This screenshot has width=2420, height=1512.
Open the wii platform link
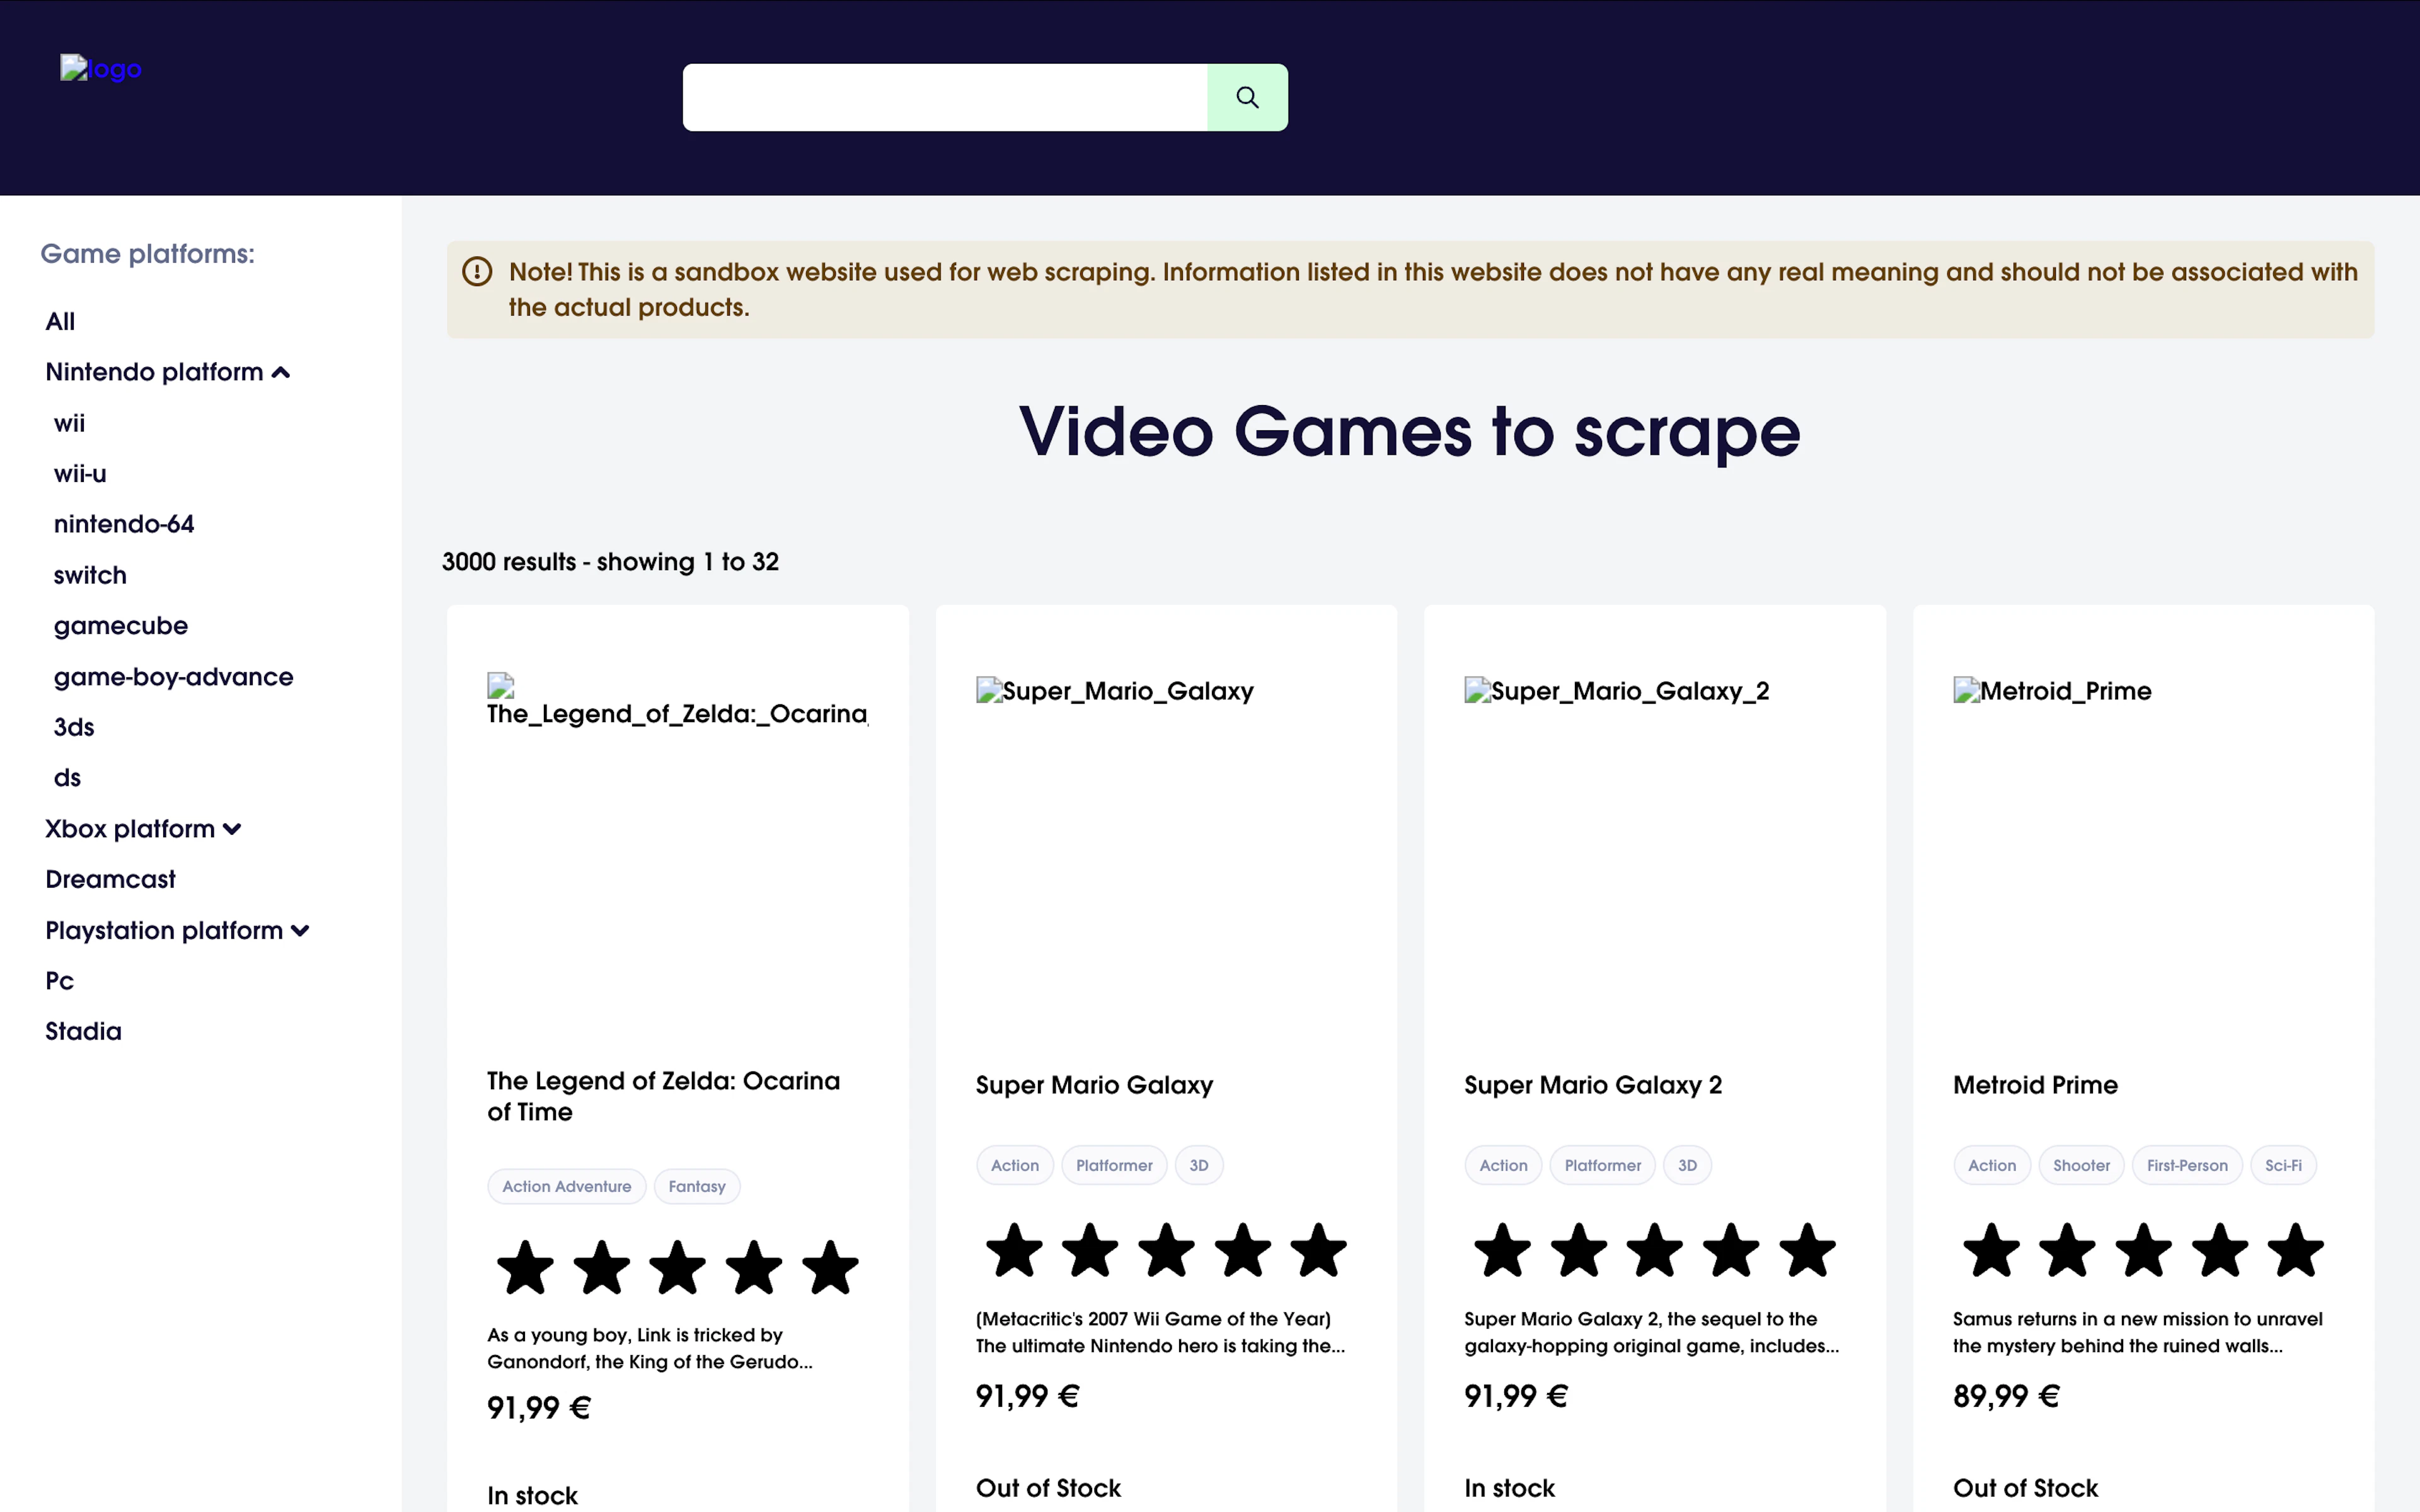pos(69,423)
